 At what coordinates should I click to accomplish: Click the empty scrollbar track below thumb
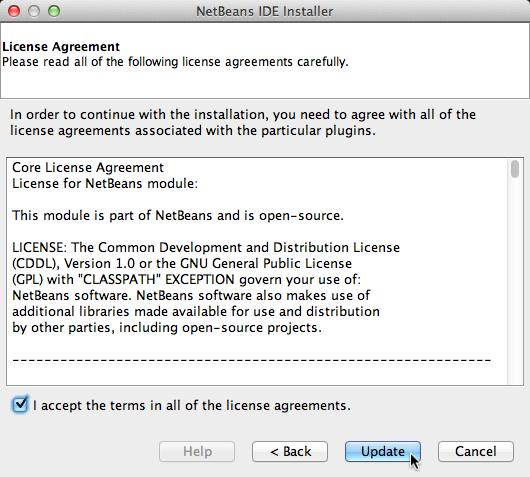(515, 281)
